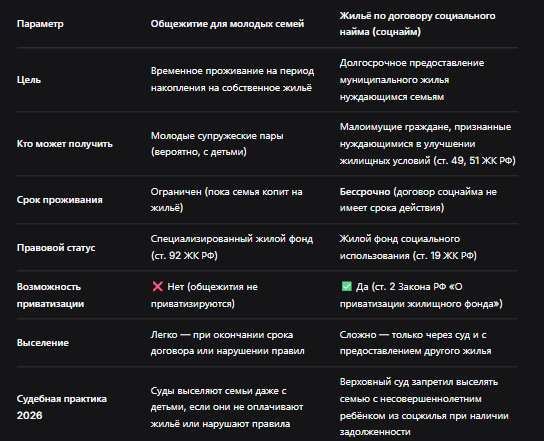The width and height of the screenshot is (544, 441).
Task: Click the 'Возможность приватизации' row label
Action: (x=50, y=295)
